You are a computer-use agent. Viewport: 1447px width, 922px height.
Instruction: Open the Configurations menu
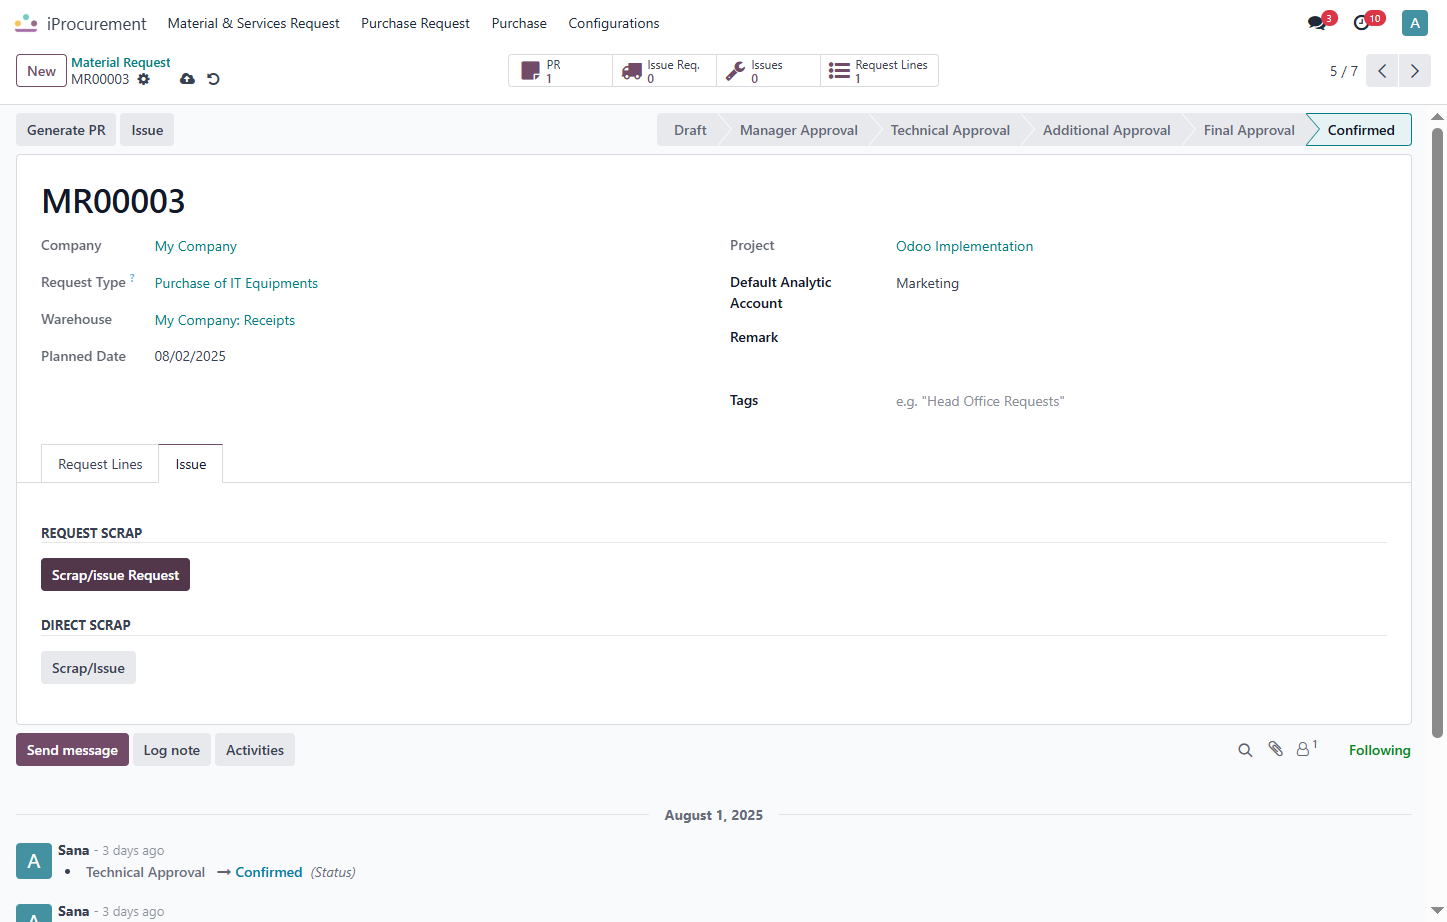pos(614,23)
